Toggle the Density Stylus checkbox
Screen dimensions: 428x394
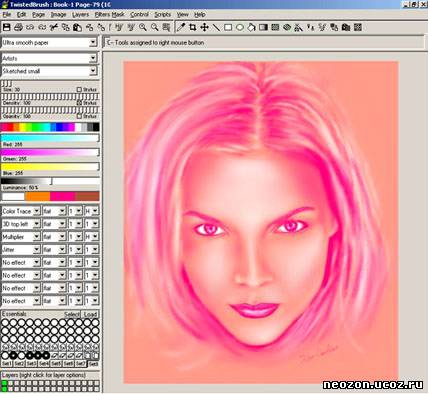79,103
